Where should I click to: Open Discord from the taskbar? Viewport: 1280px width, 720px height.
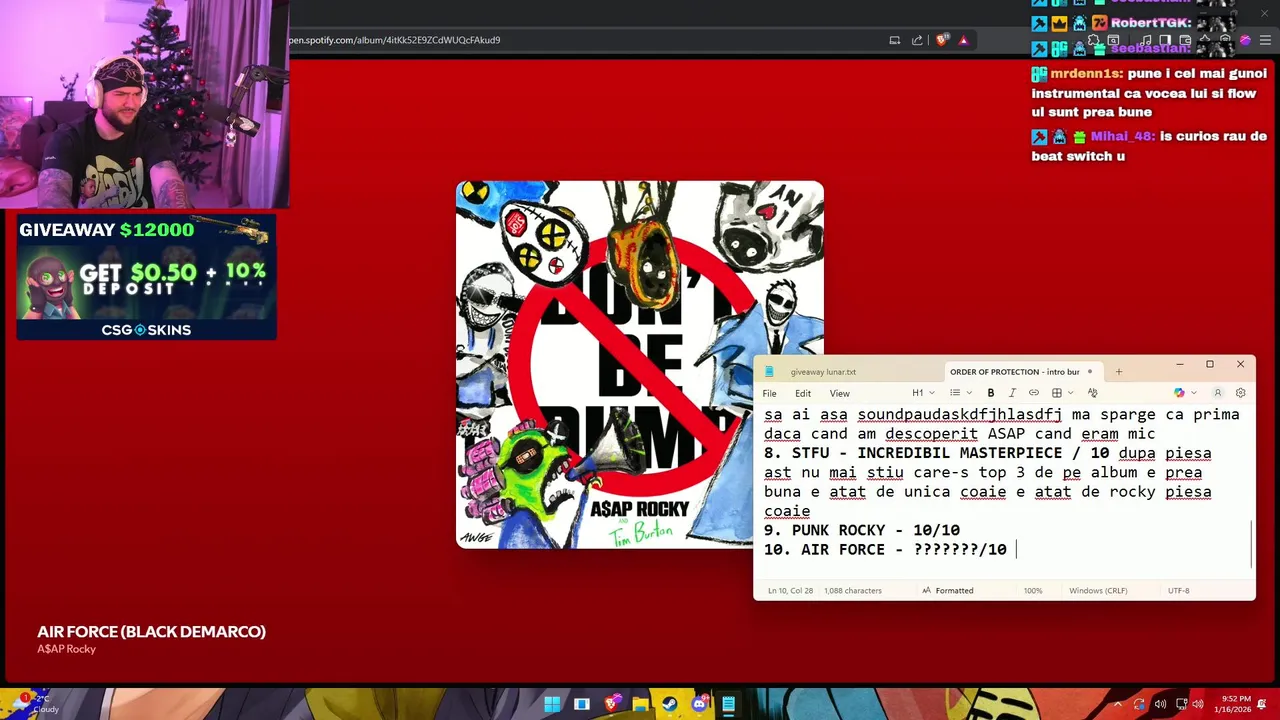click(699, 704)
